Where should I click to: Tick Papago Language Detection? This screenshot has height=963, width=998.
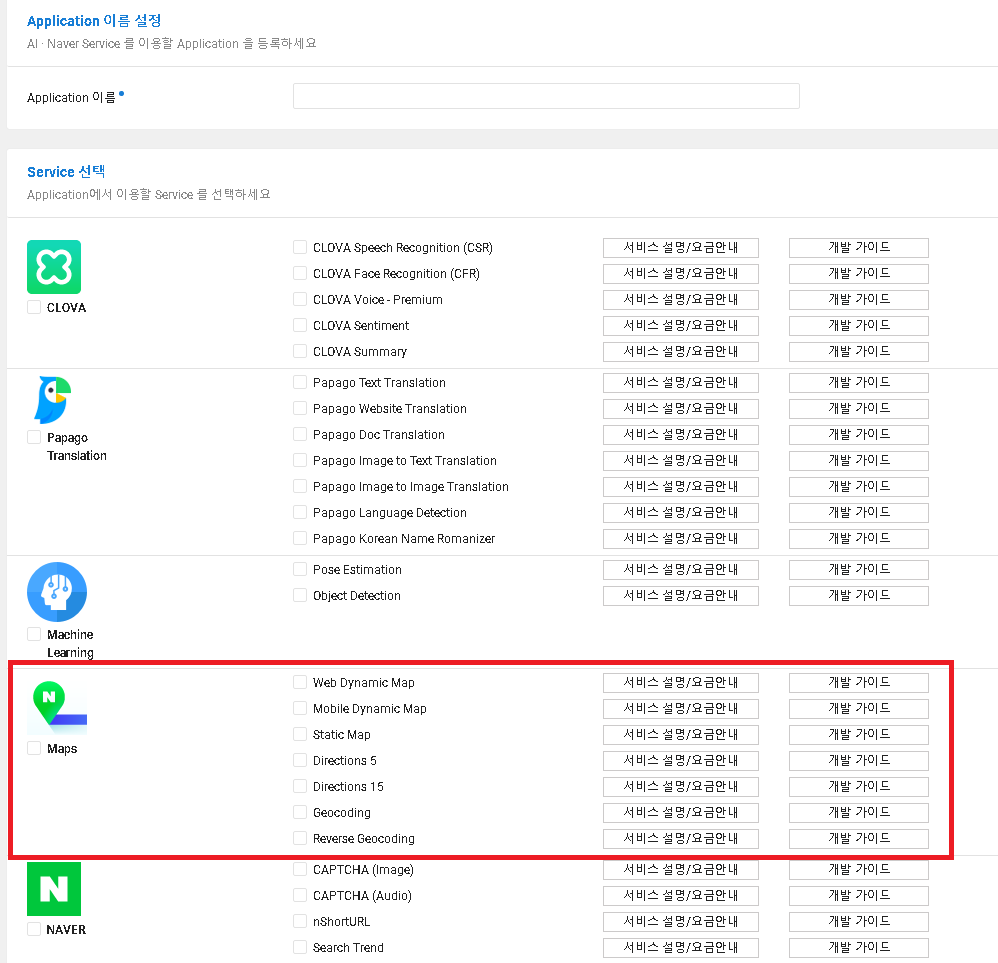point(300,512)
